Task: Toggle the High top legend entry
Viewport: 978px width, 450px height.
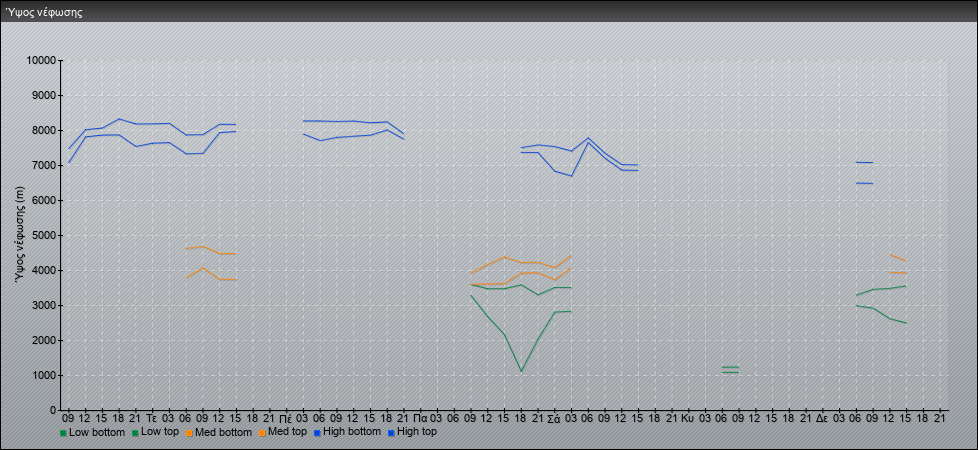Action: (412, 432)
